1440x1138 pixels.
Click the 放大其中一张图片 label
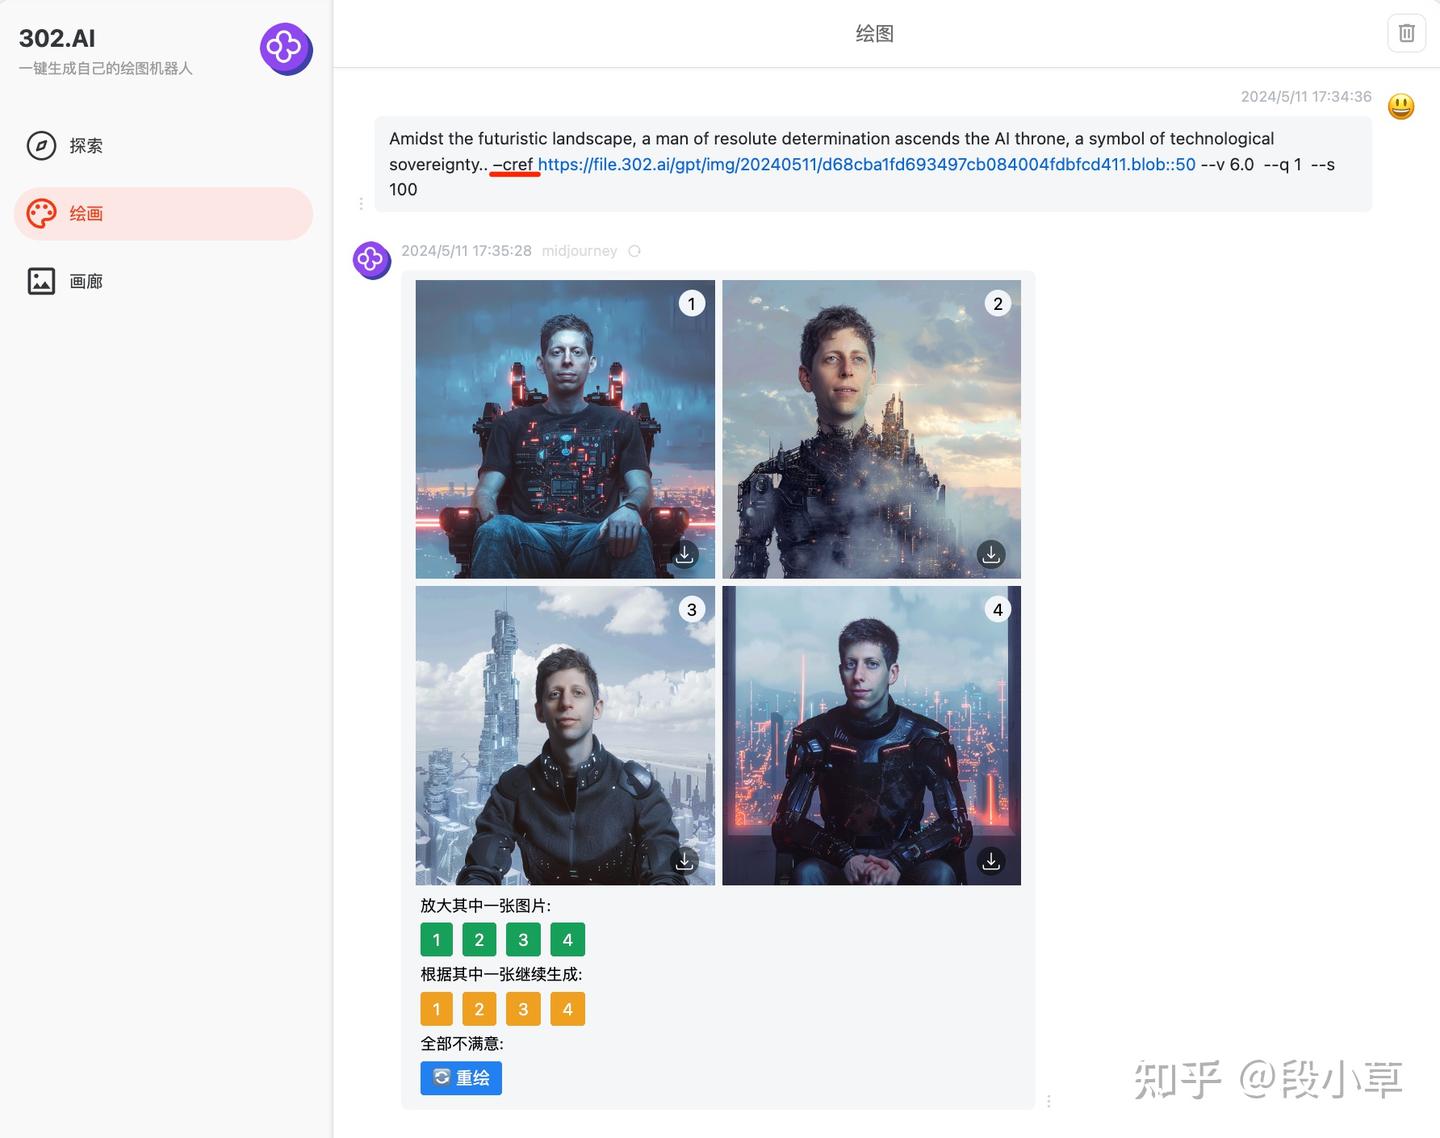point(485,906)
